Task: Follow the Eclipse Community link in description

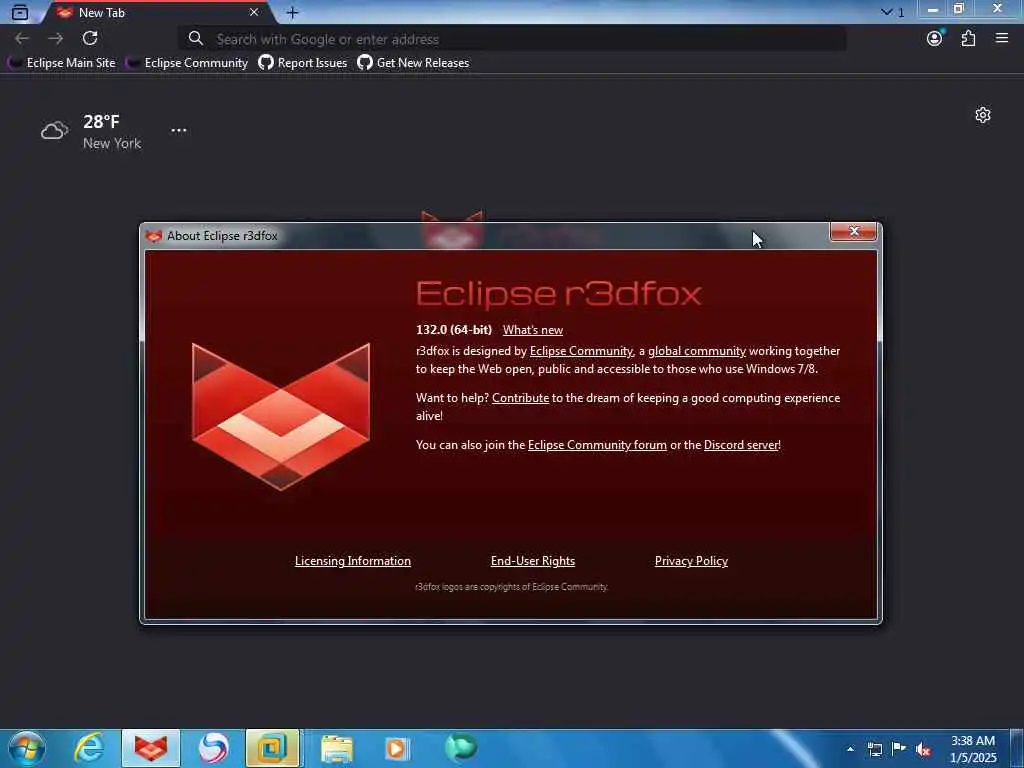Action: [581, 351]
